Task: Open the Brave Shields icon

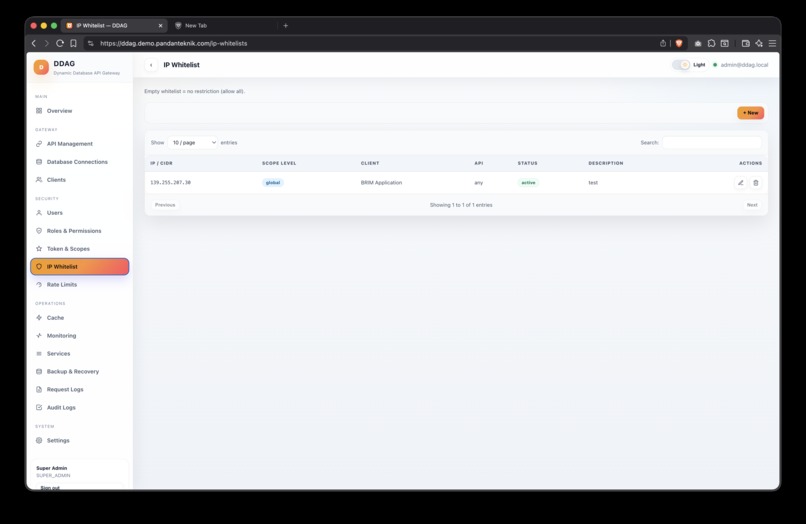Action: (x=679, y=43)
